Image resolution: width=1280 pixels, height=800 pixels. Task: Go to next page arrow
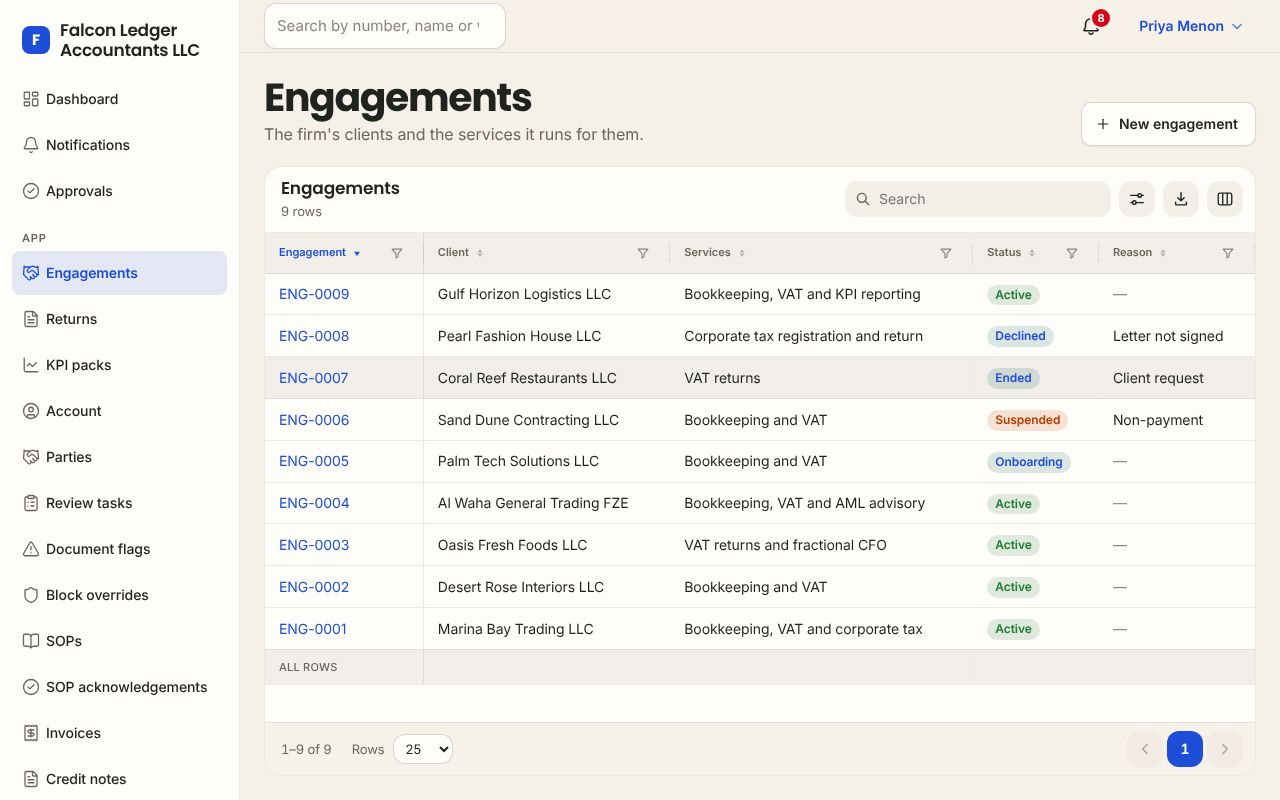point(1225,749)
